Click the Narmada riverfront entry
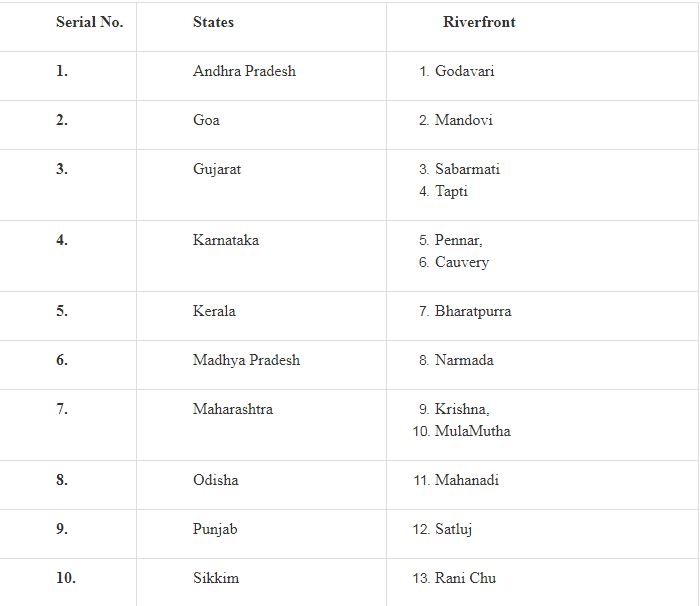Image resolution: width=700 pixels, height=606 pixels. click(x=464, y=360)
